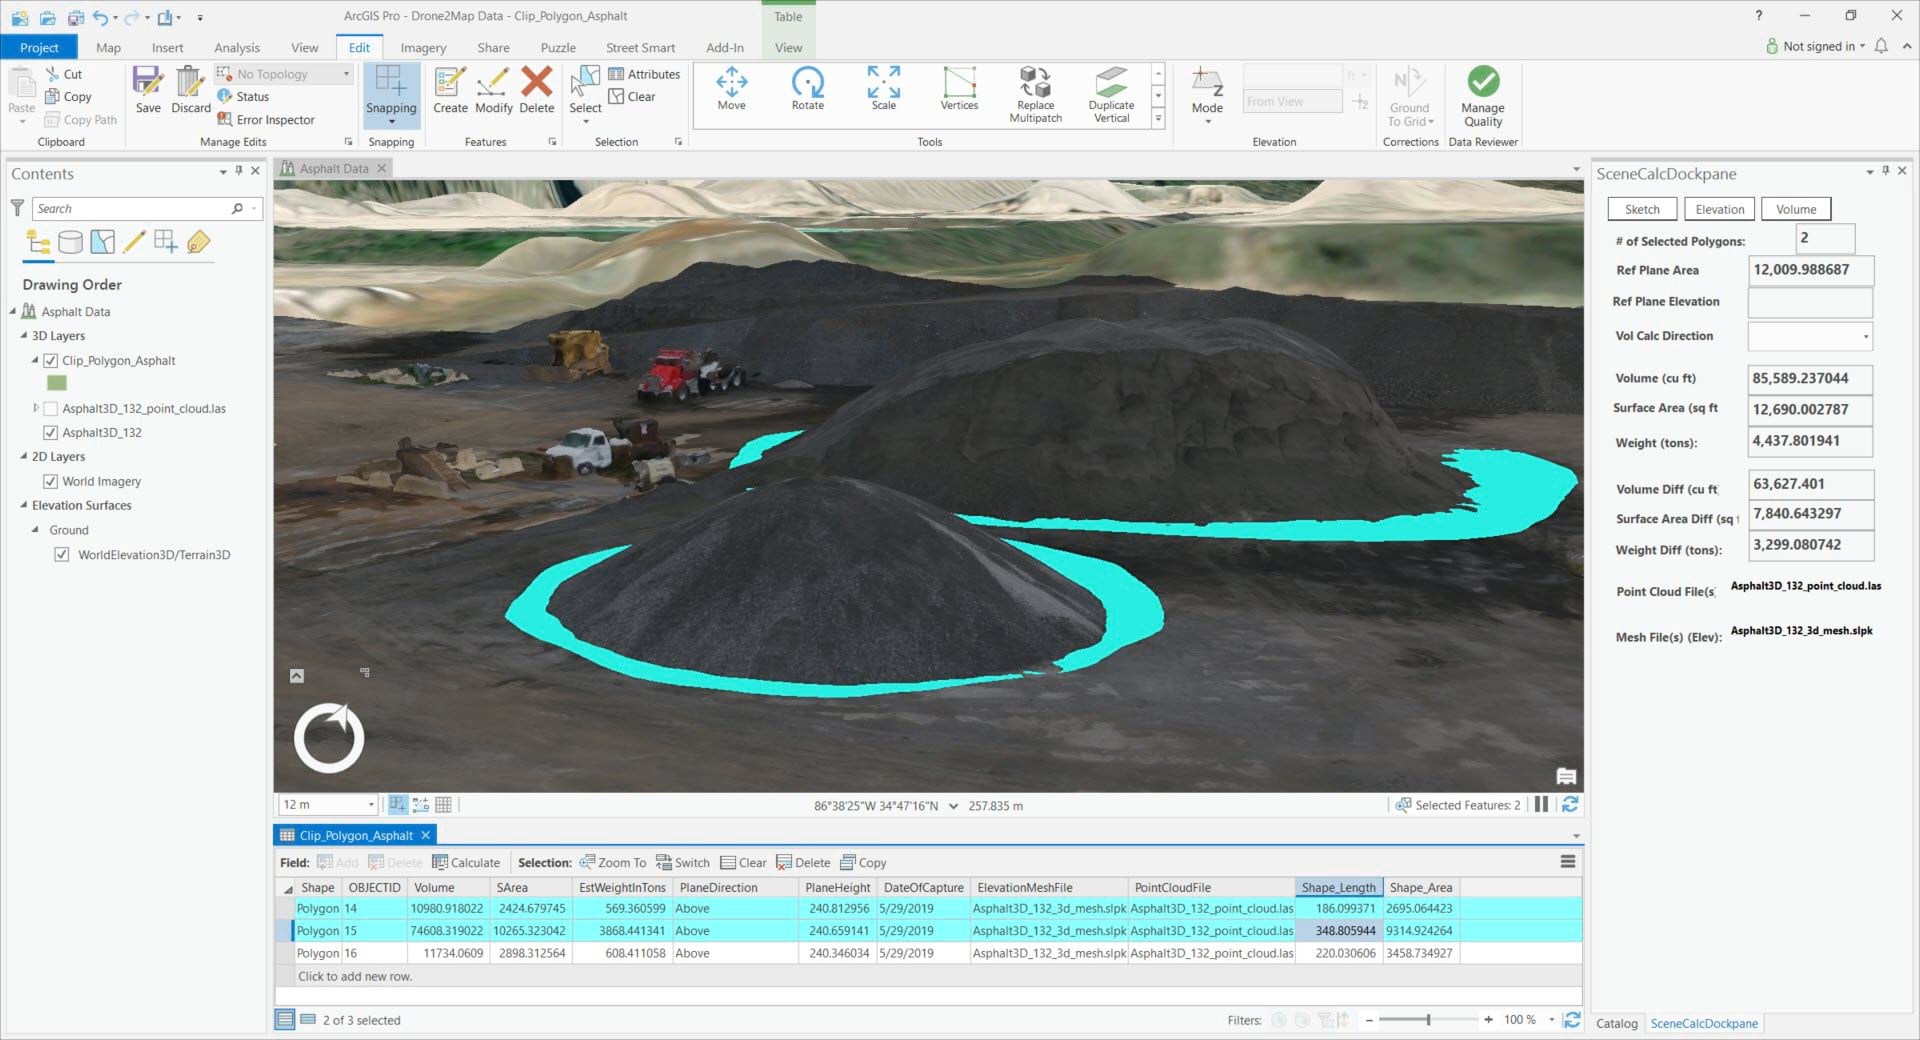Click the scene navigator compass control
This screenshot has height=1040, width=1920.
tap(329, 738)
